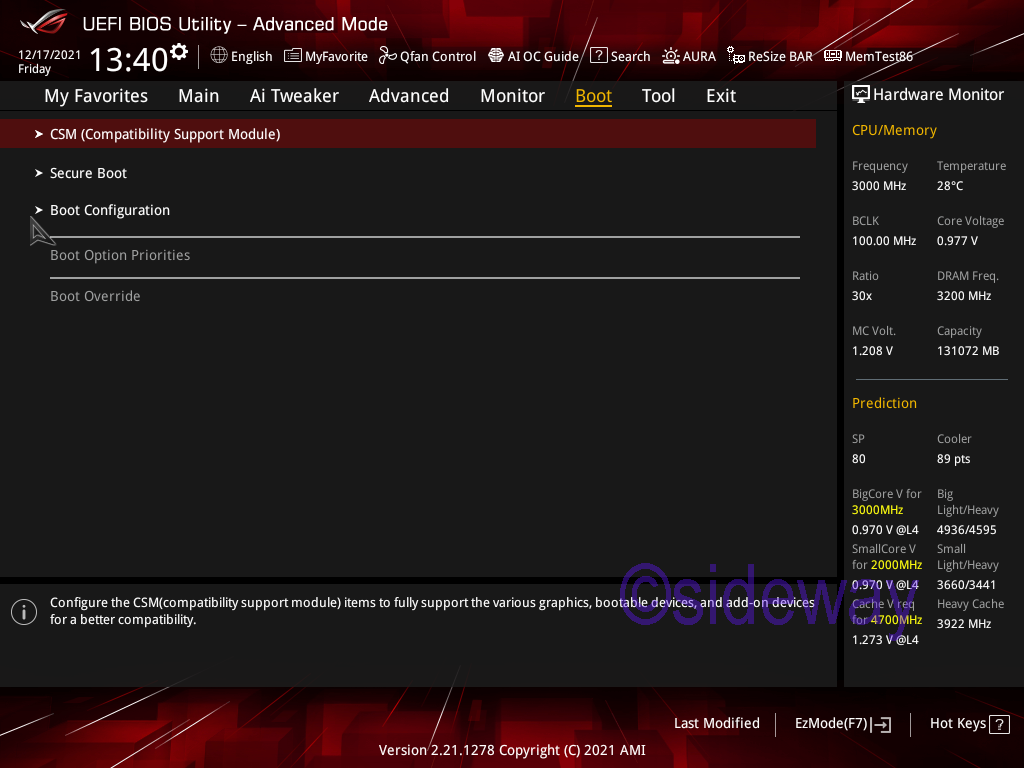Click Boot Option Priorities heading

point(120,255)
